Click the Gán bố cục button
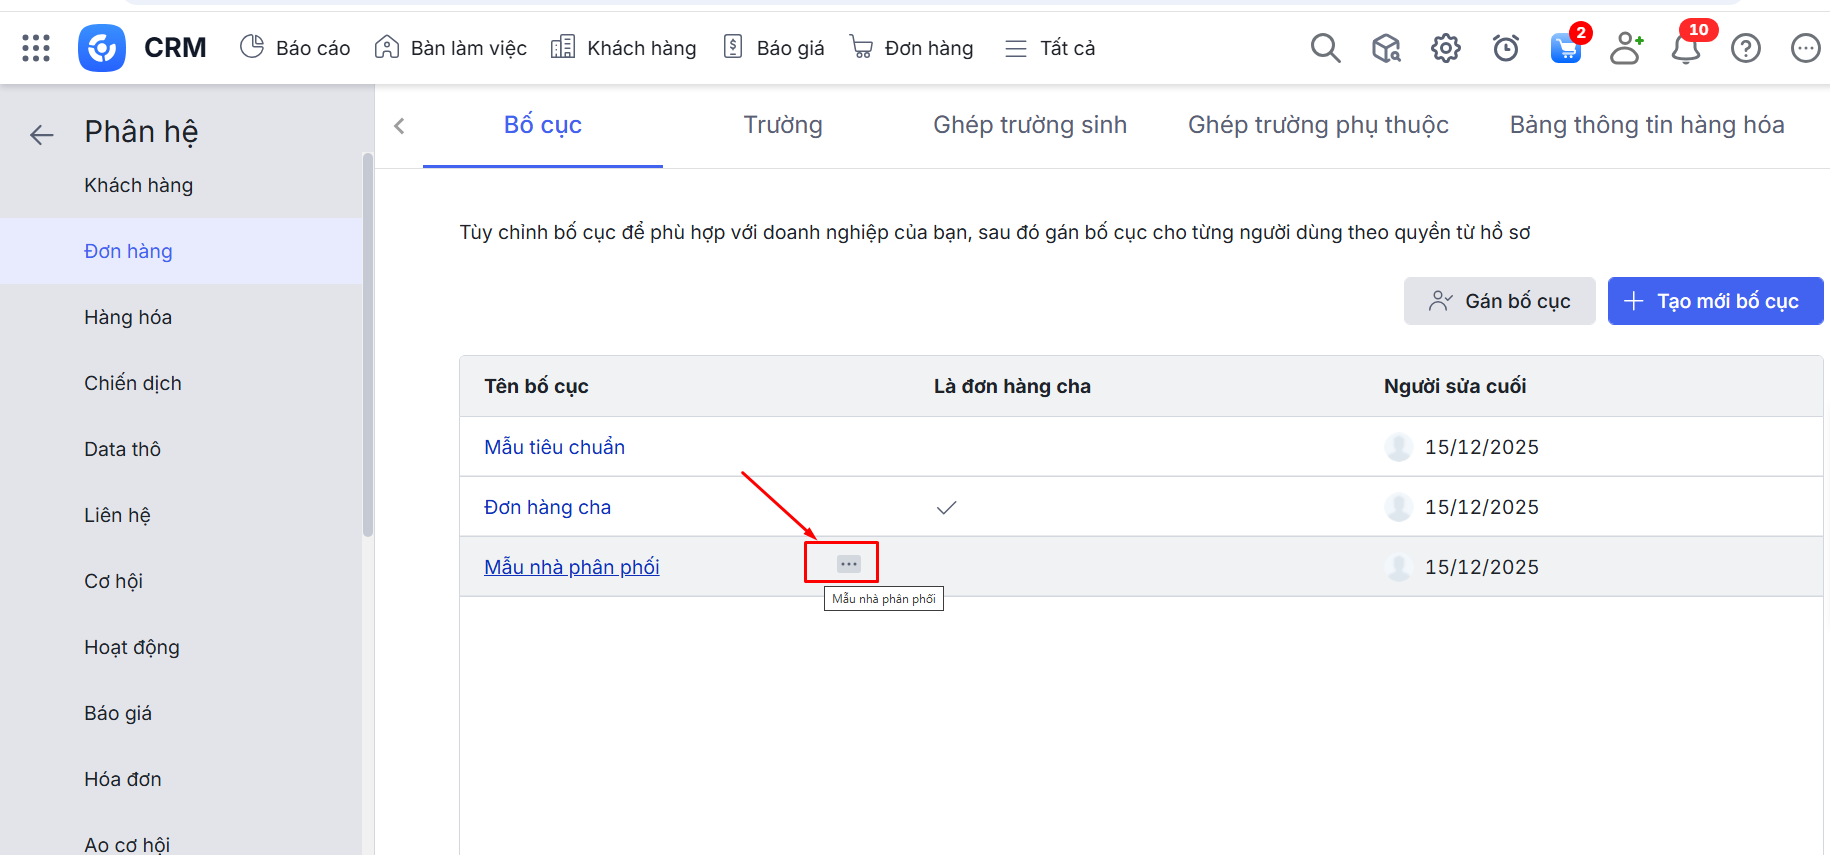The image size is (1830, 855). pos(1499,301)
